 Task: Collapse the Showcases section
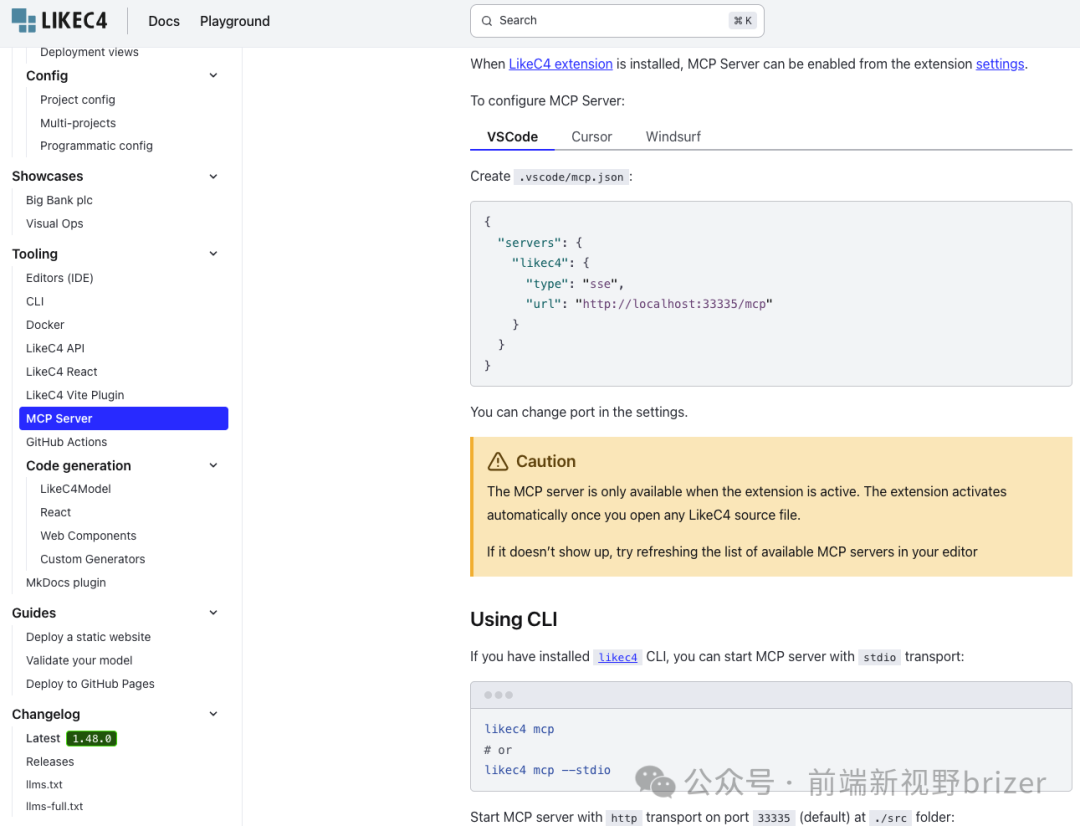pyautogui.click(x=213, y=176)
